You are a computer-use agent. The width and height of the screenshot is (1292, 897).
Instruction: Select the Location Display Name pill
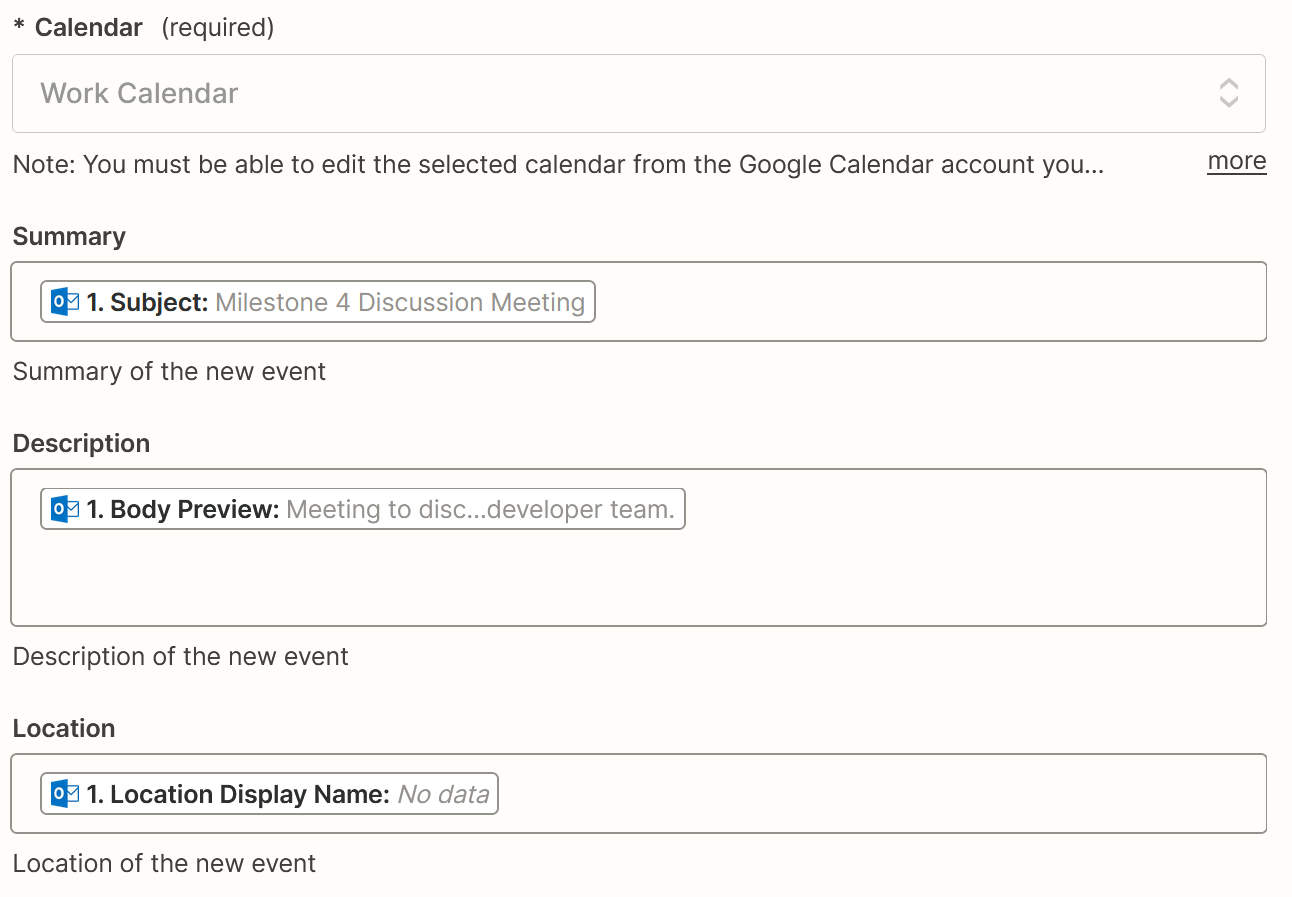270,794
